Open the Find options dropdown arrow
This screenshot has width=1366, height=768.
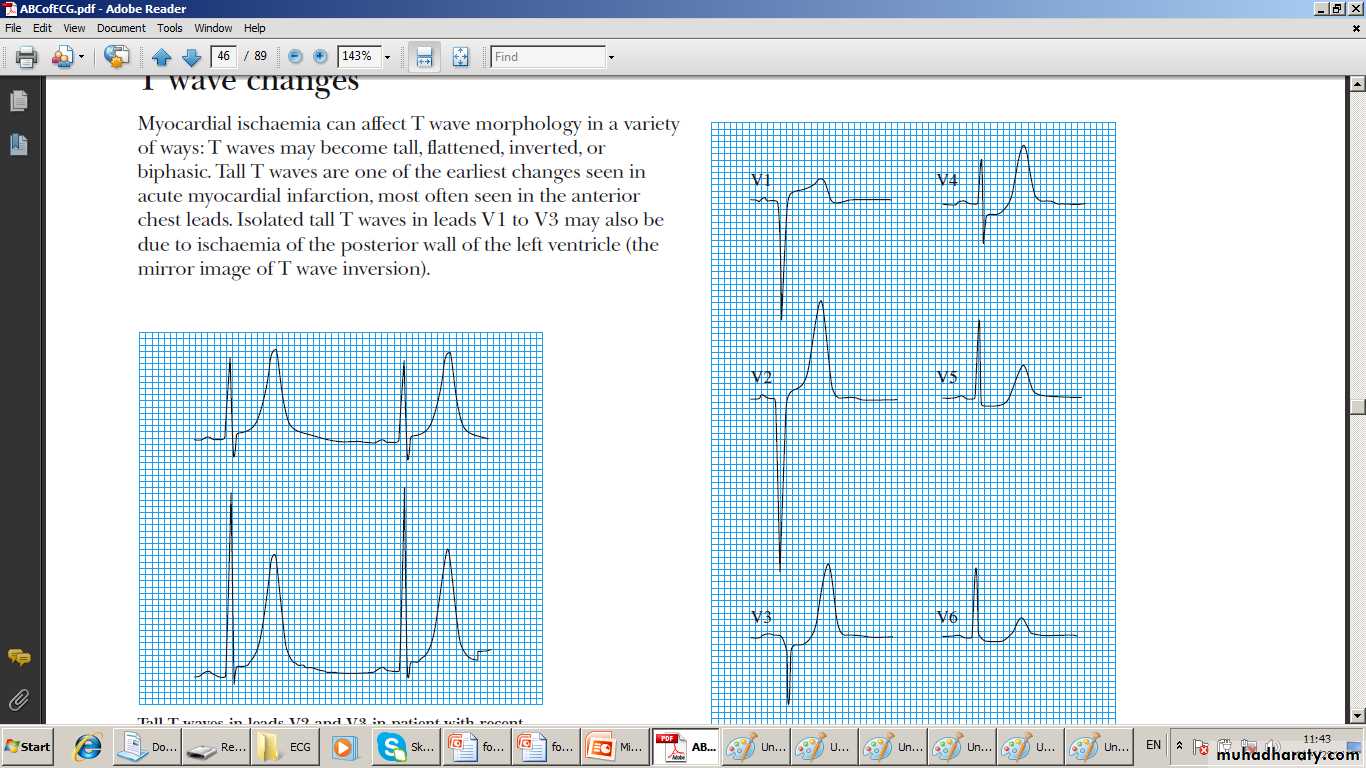click(x=611, y=58)
